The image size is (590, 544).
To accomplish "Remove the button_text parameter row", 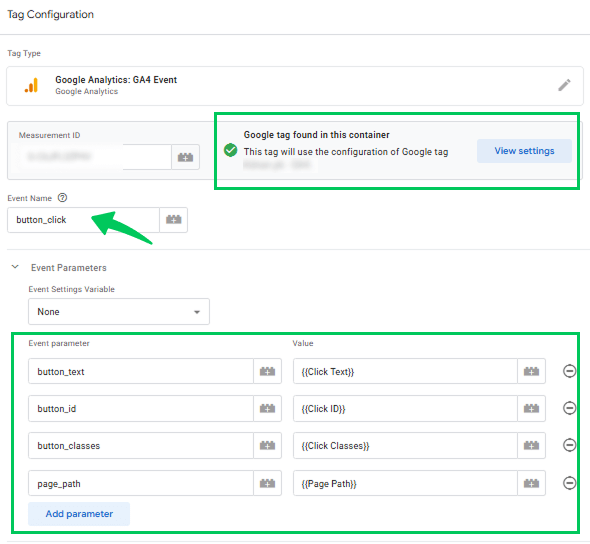I will coord(569,371).
